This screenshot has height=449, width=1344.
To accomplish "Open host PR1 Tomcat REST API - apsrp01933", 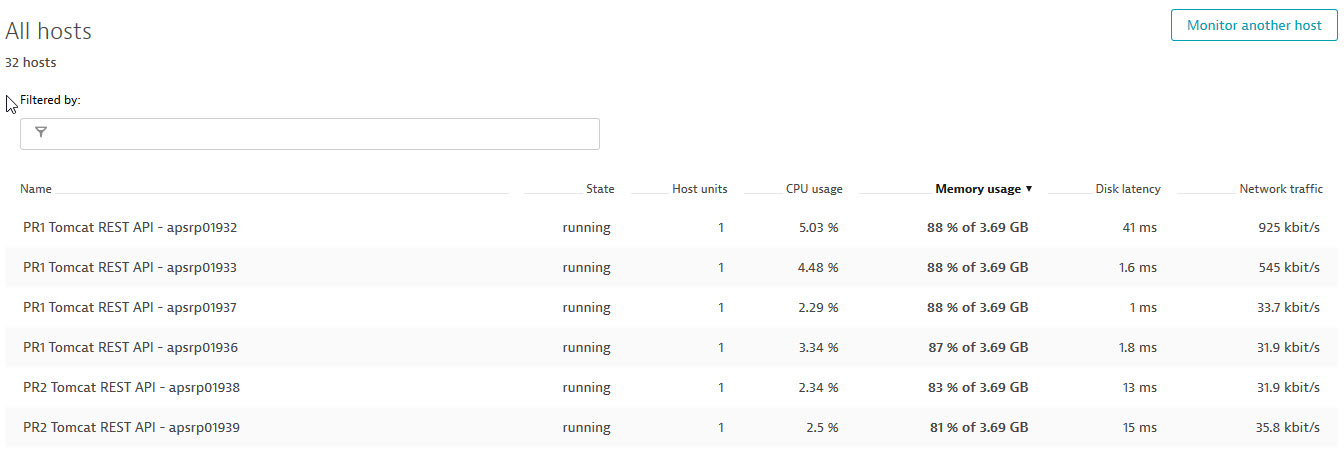I will (130, 268).
